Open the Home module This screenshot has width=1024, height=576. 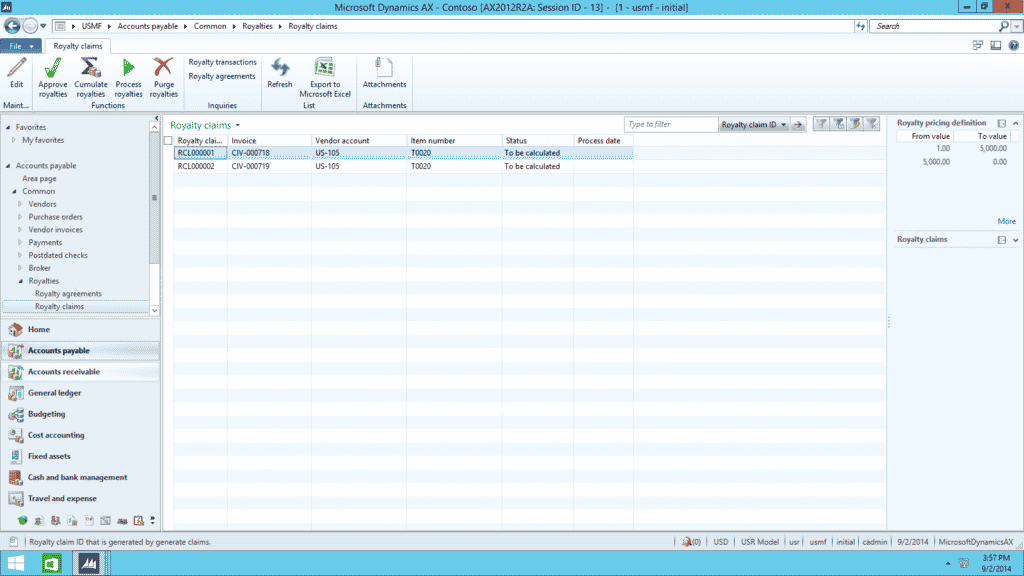pos(81,329)
